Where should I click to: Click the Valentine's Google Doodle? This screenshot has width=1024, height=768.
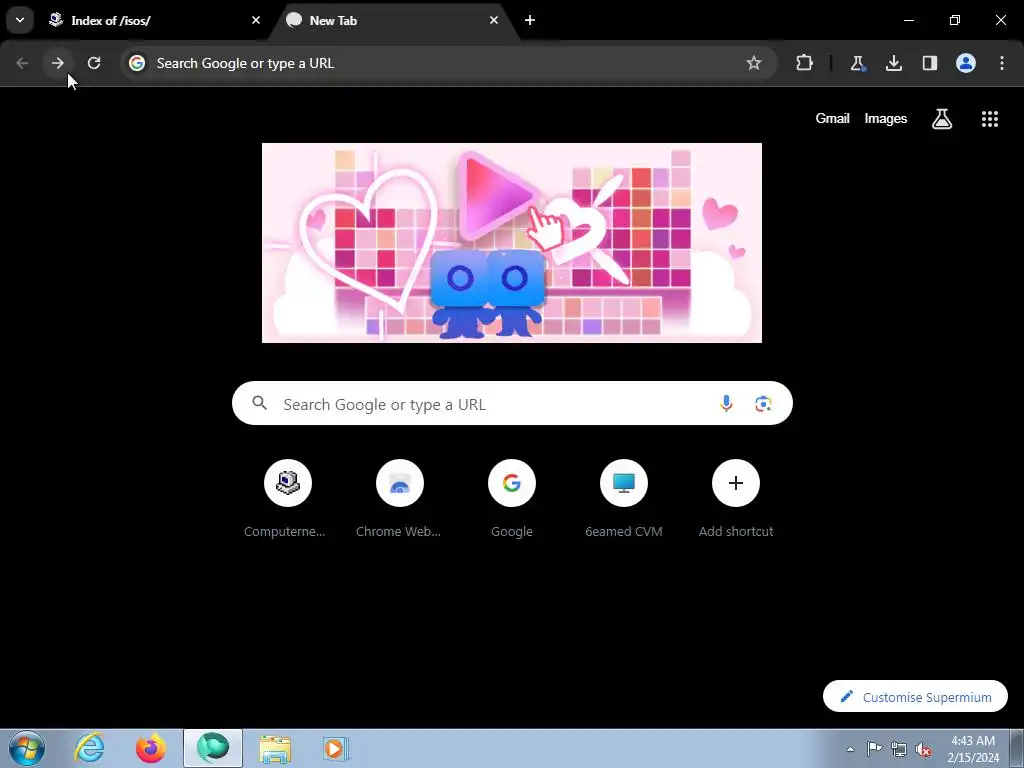coord(512,243)
